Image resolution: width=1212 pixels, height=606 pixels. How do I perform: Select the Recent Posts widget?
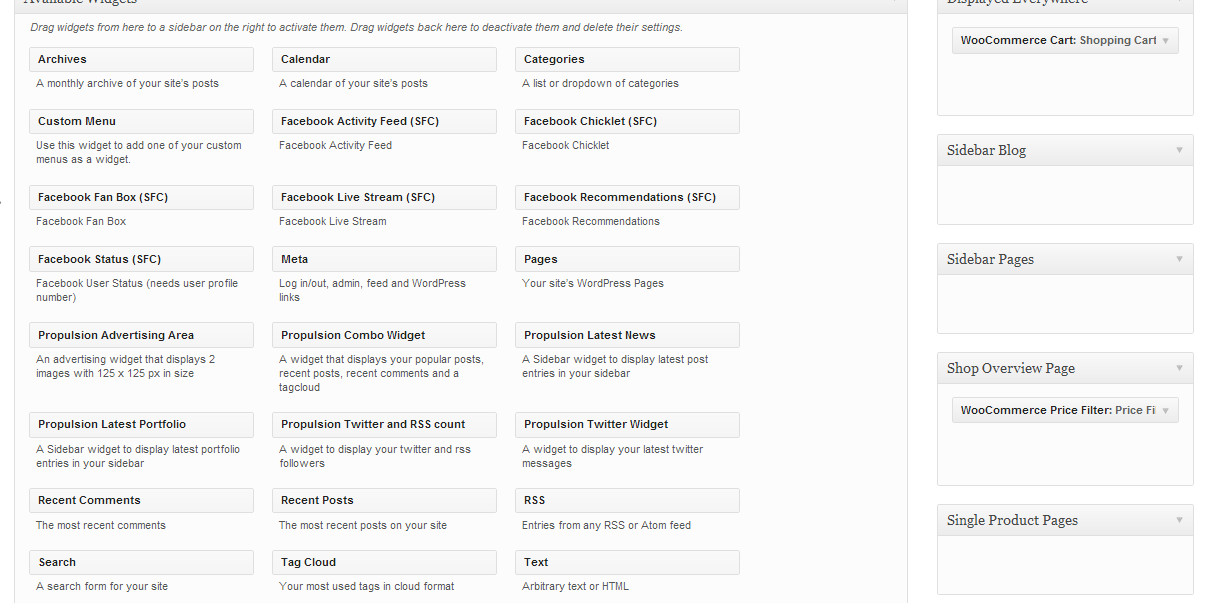point(384,501)
